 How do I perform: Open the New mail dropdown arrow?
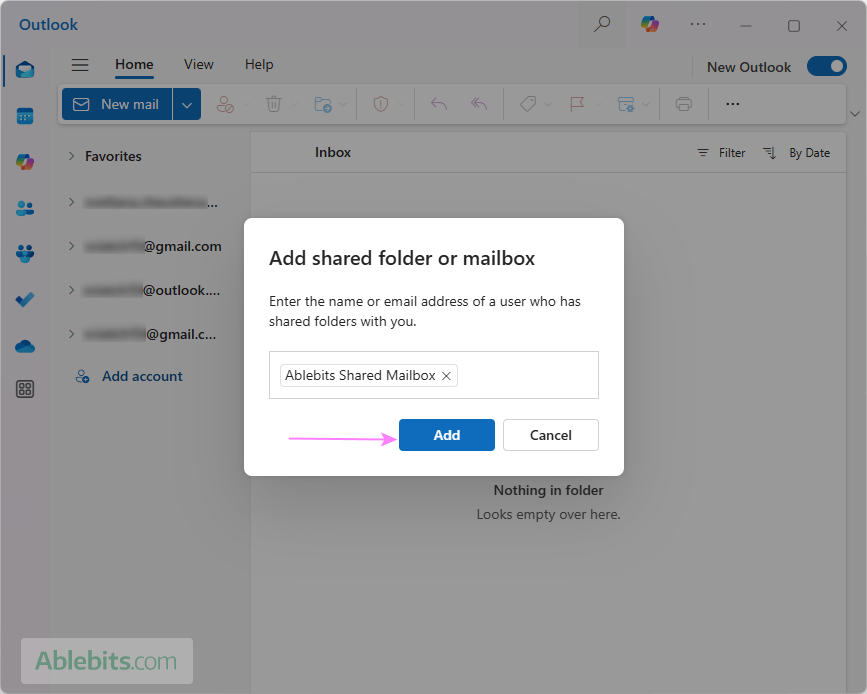coord(187,105)
